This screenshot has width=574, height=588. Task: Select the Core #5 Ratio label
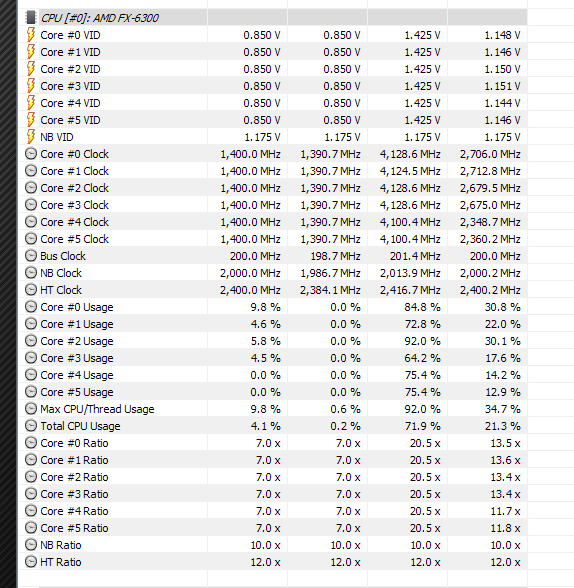coord(74,528)
